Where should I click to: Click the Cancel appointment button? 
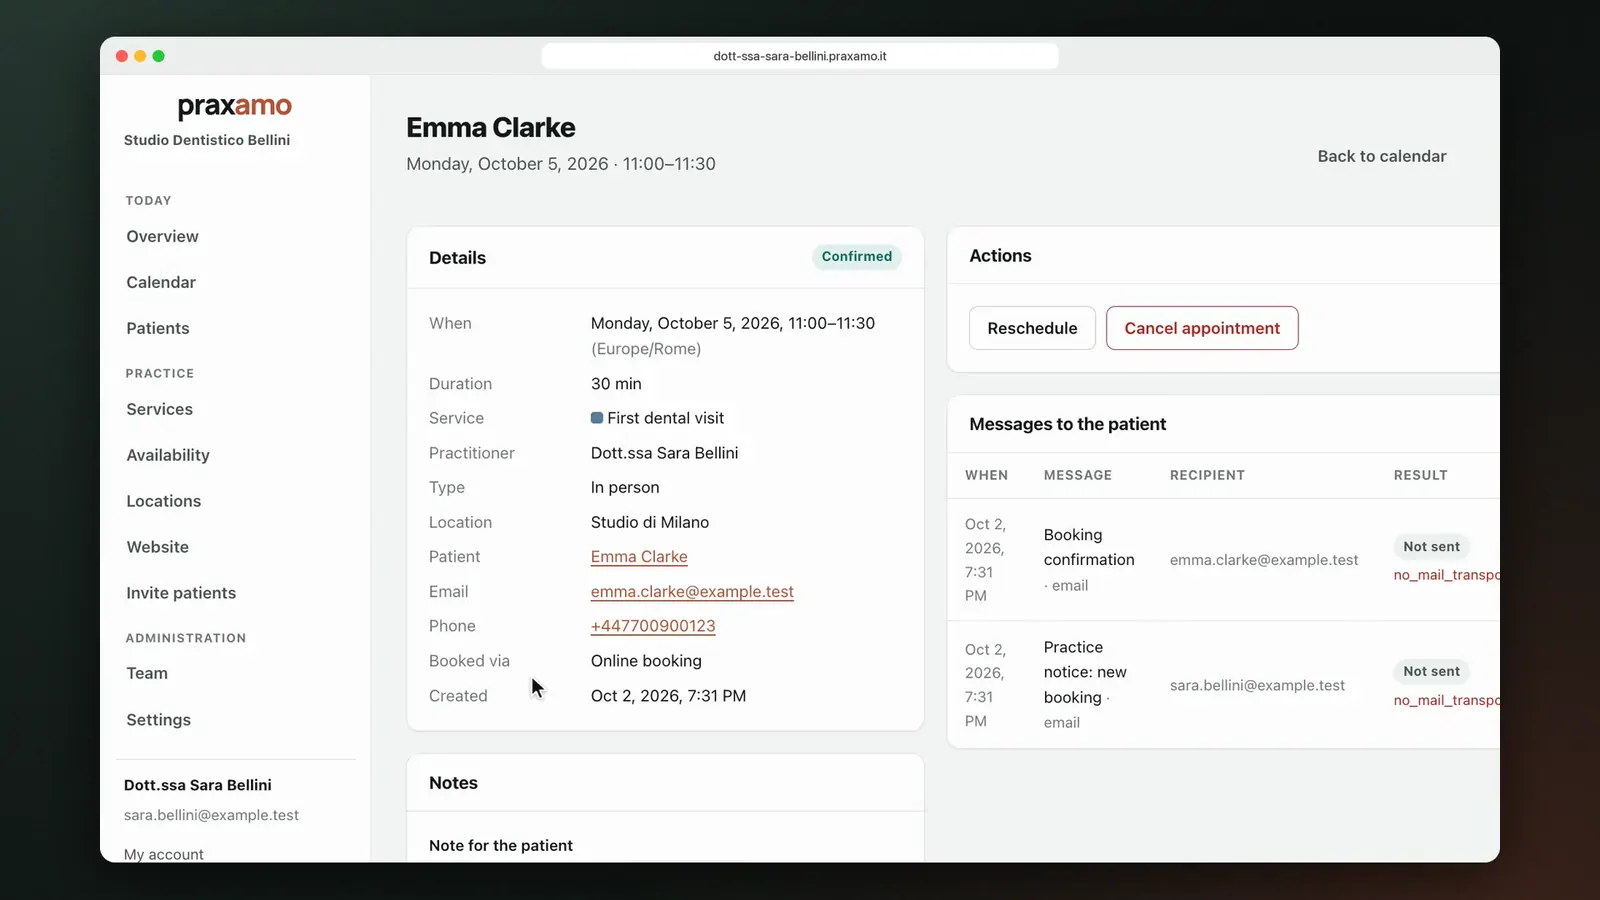point(1202,328)
